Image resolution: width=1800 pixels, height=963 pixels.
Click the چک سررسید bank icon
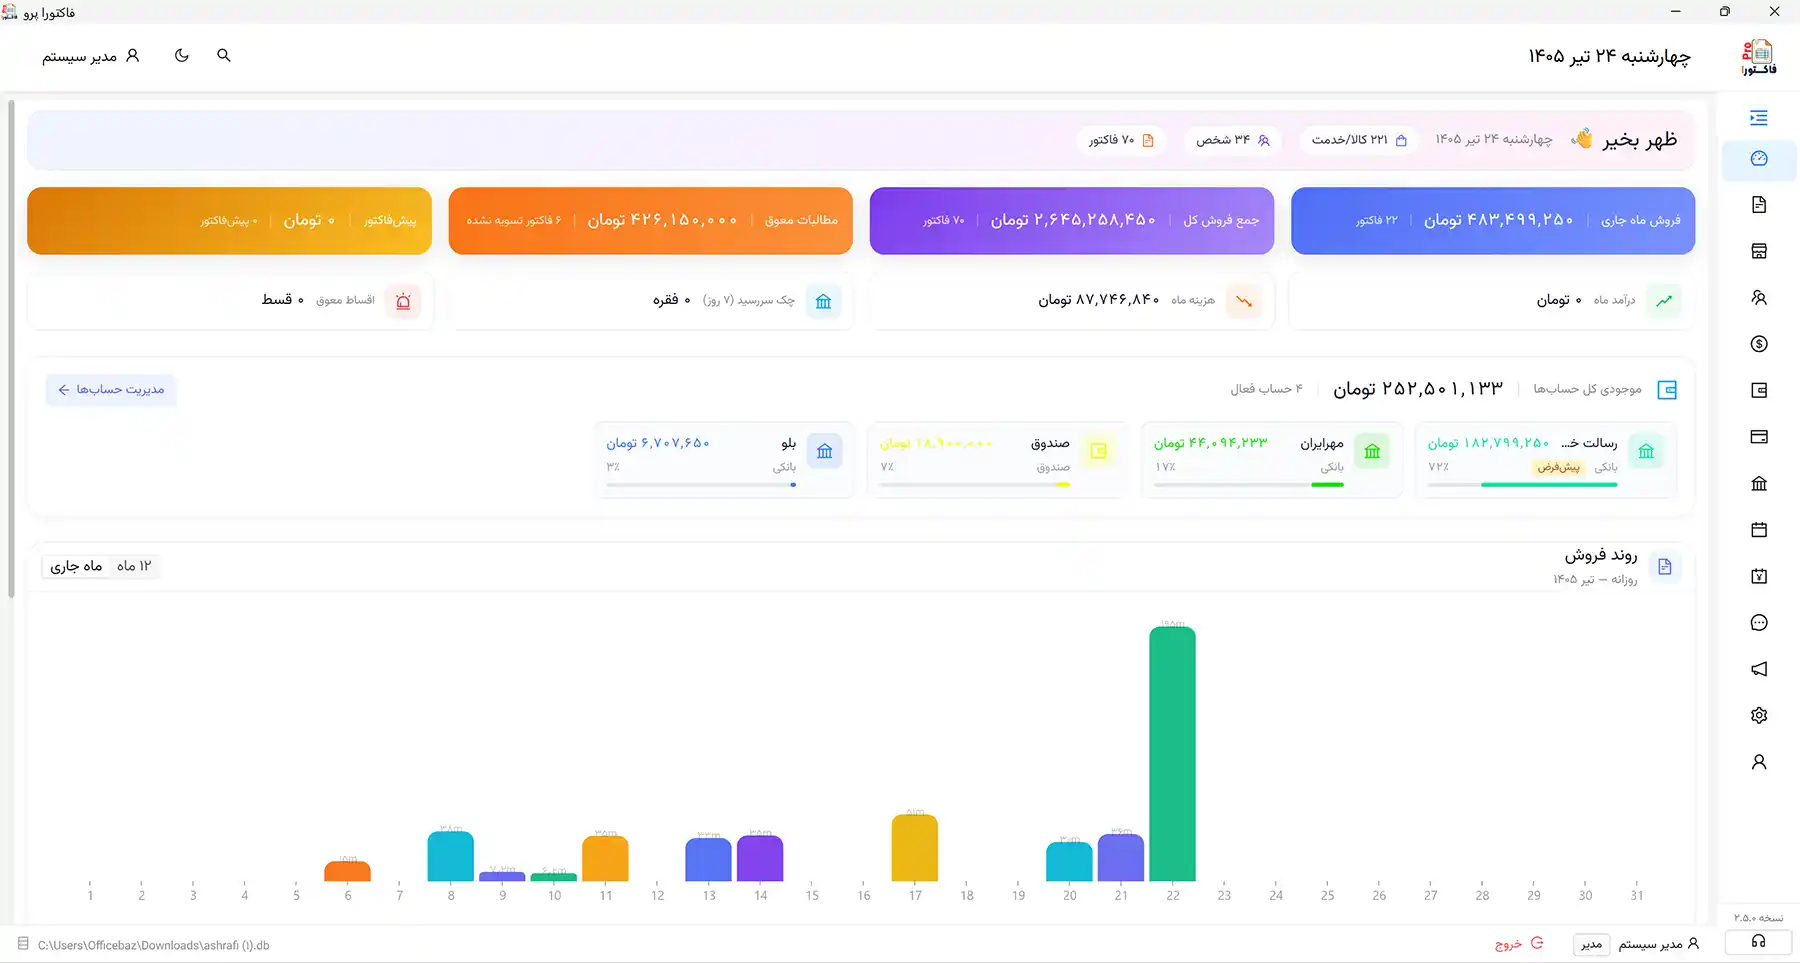tap(823, 300)
